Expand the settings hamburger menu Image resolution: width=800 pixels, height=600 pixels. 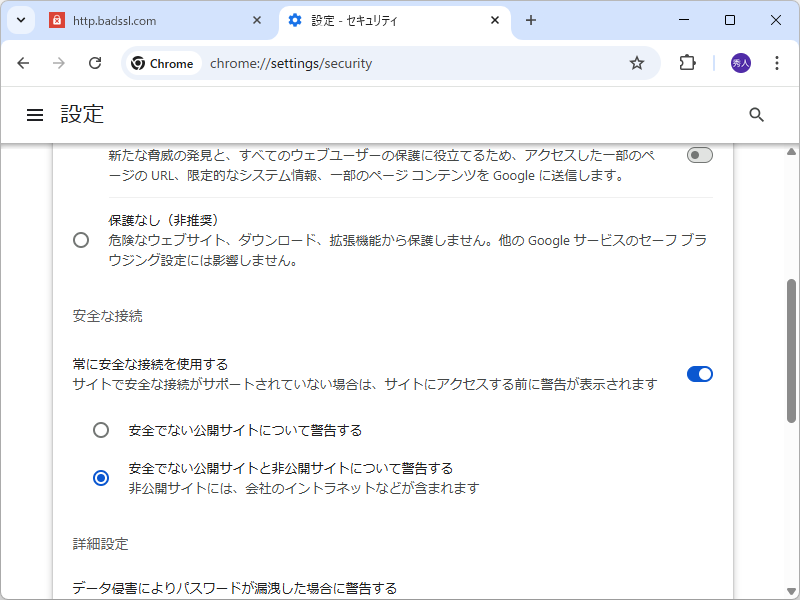[x=35, y=114]
